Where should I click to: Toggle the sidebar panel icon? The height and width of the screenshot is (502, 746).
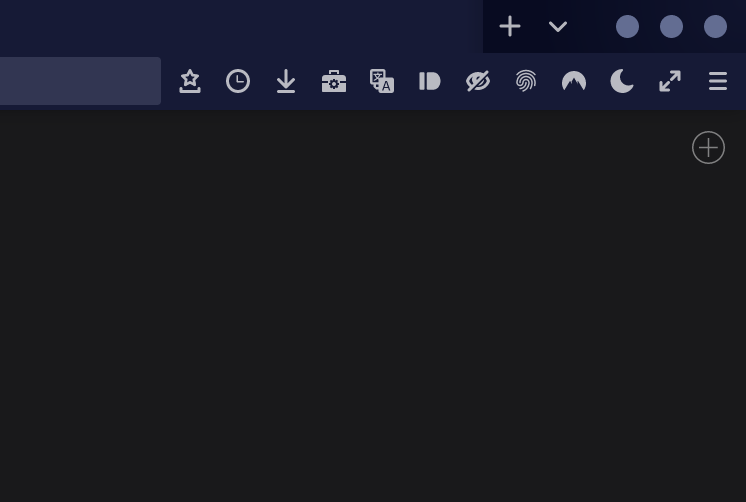pos(430,81)
